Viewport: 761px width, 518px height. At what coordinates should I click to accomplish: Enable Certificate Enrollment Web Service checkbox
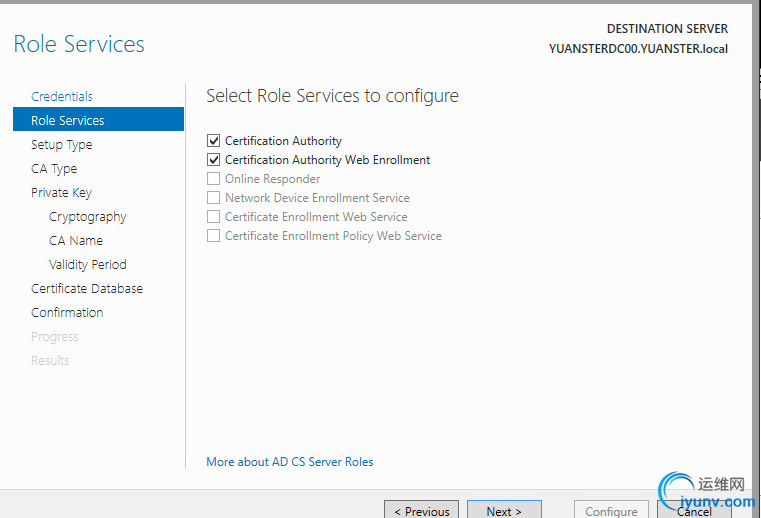tap(213, 217)
